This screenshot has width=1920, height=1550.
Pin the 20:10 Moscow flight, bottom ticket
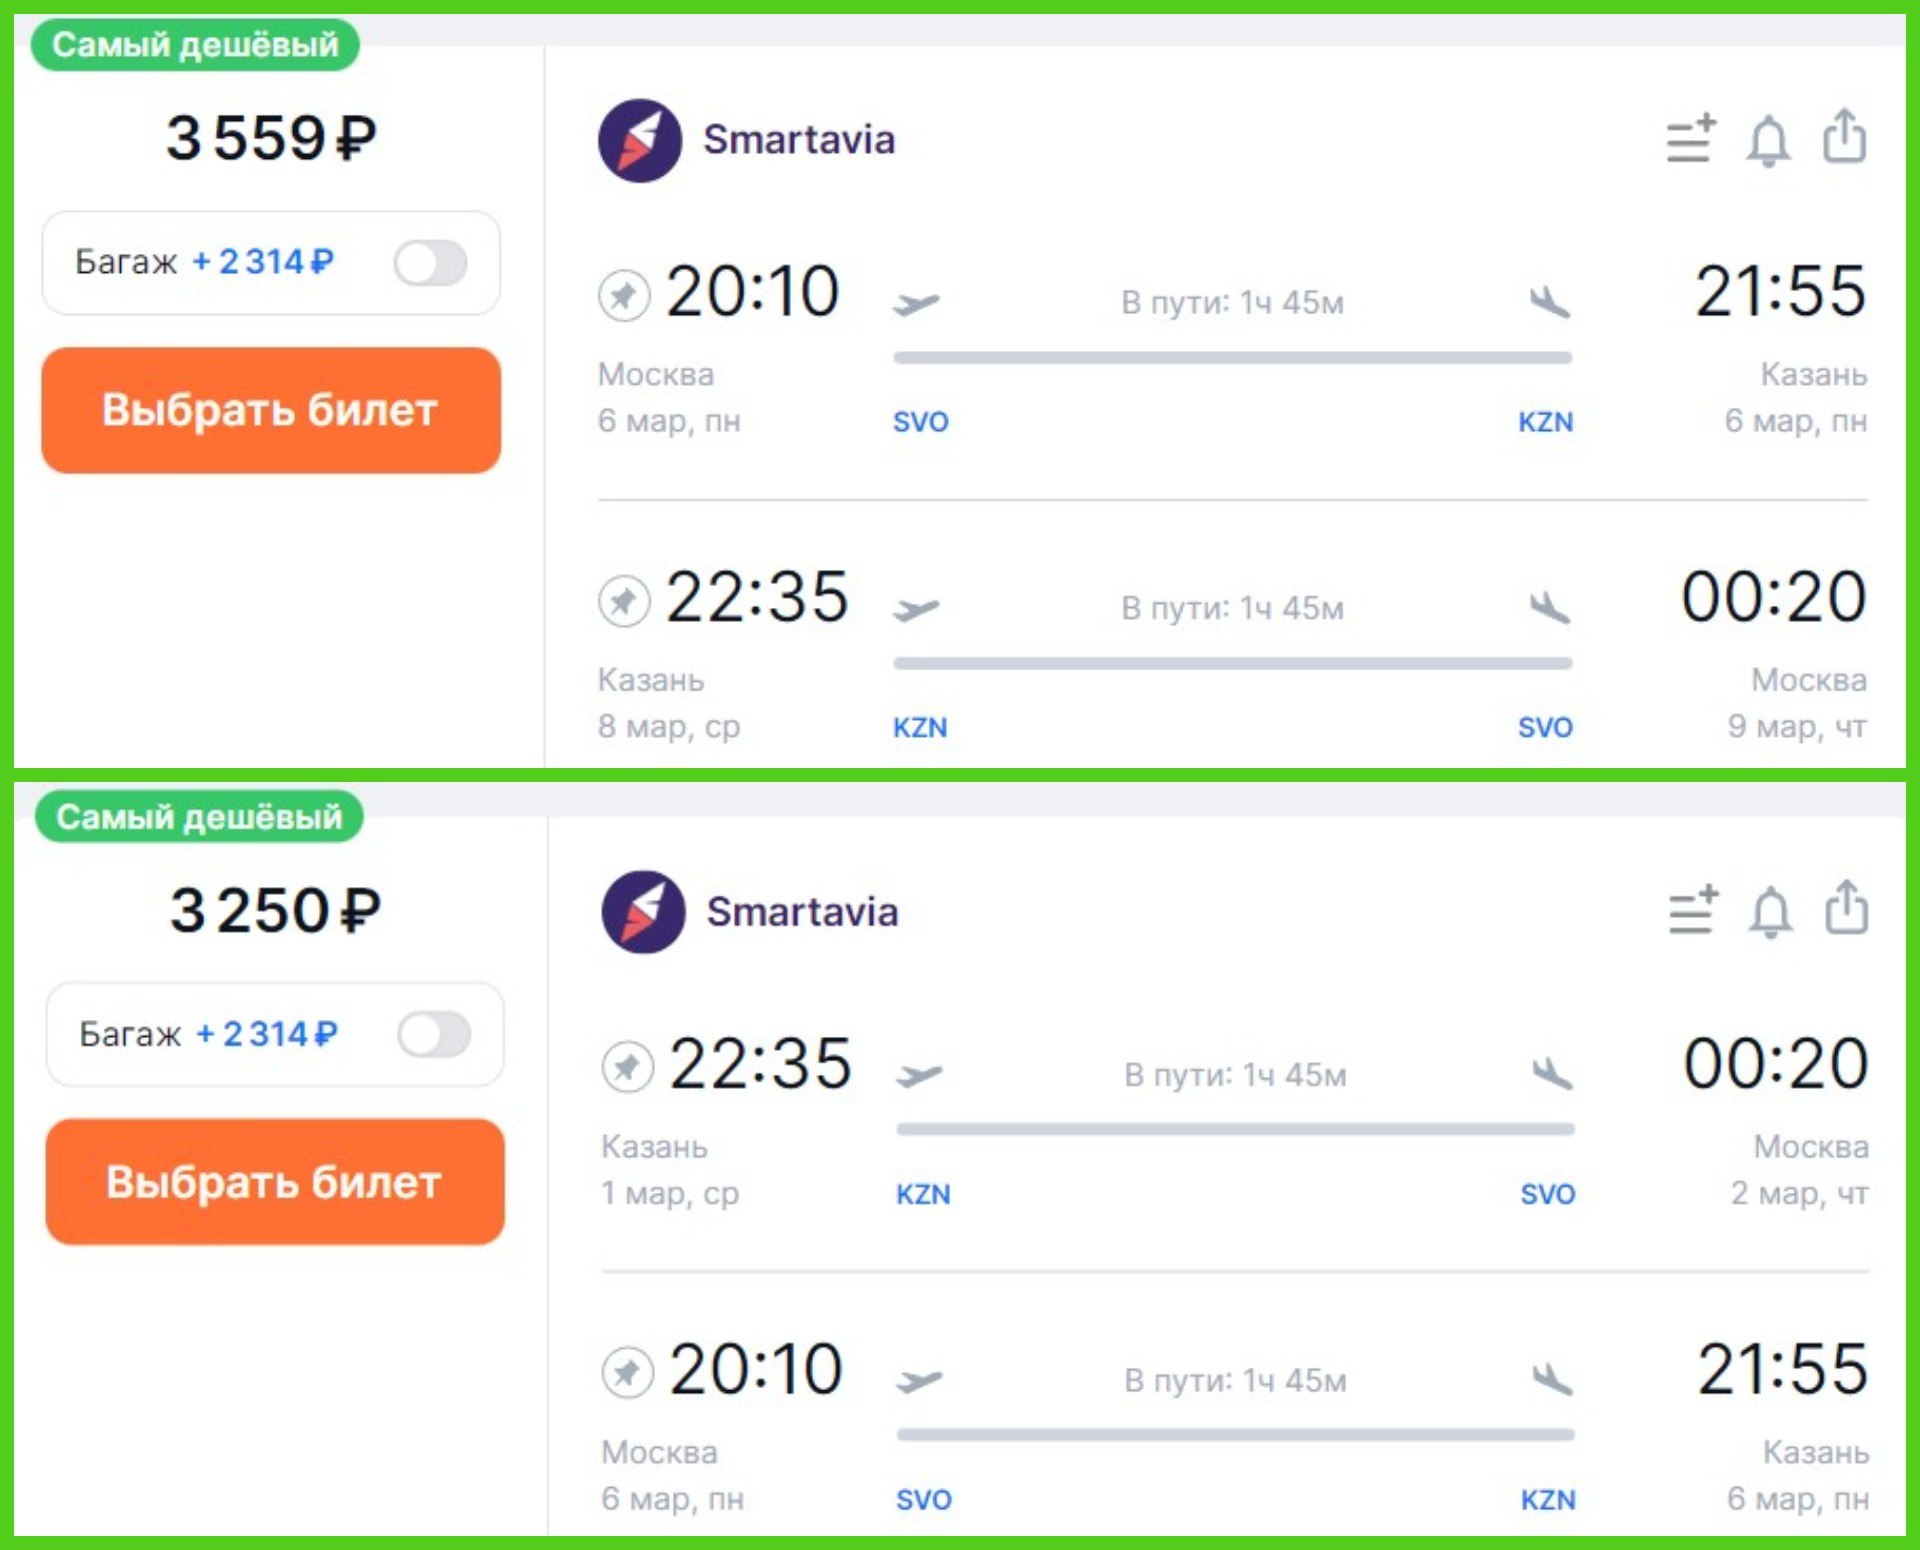[x=627, y=1372]
